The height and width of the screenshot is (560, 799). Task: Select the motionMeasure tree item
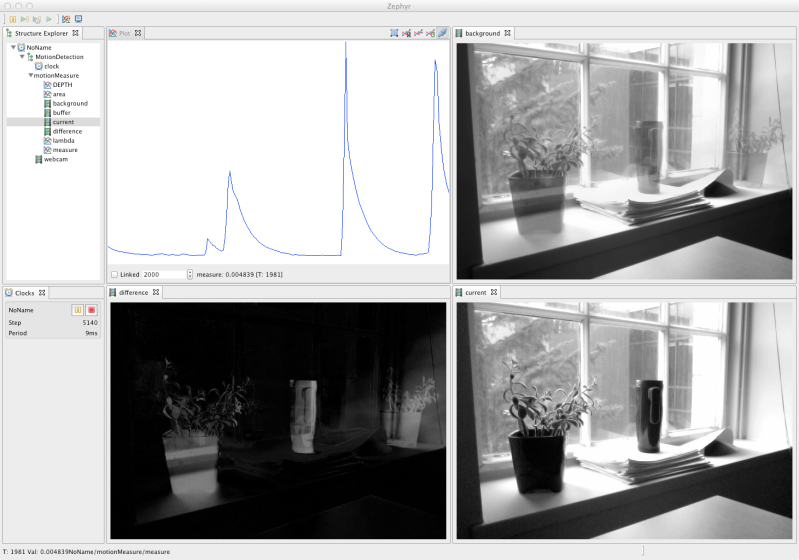56,75
